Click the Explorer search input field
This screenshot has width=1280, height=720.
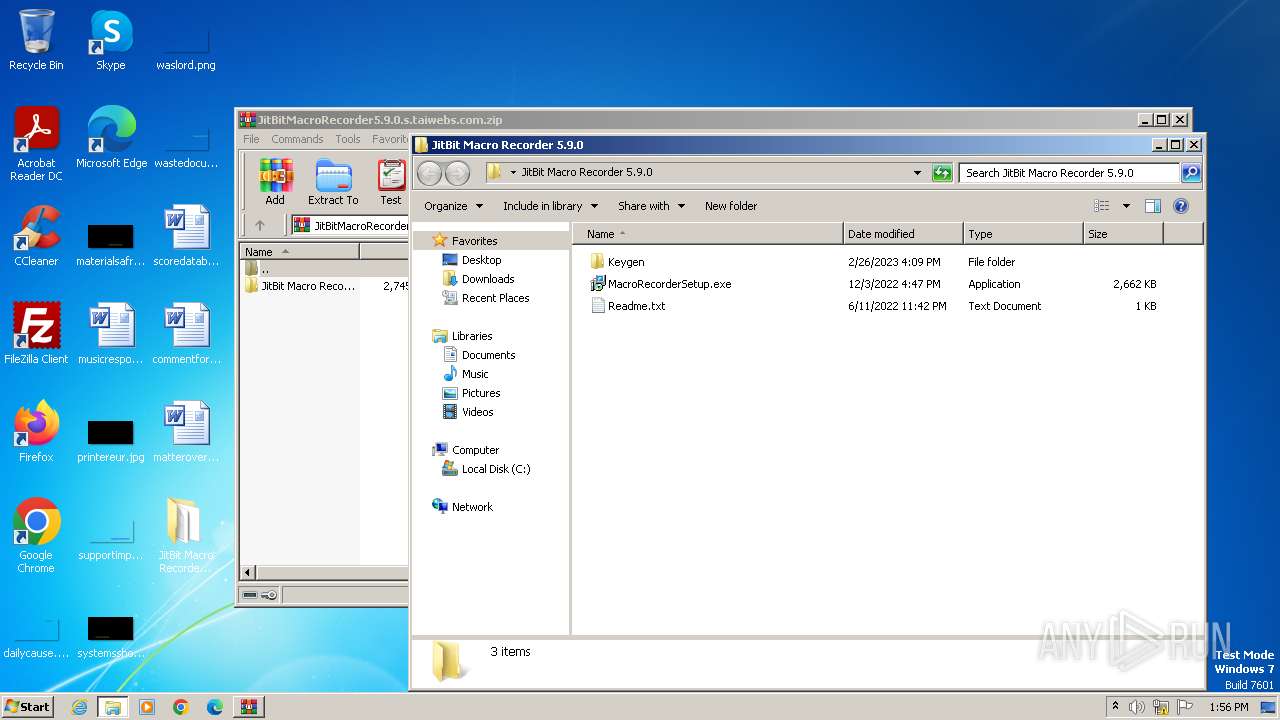pyautogui.click(x=1069, y=173)
